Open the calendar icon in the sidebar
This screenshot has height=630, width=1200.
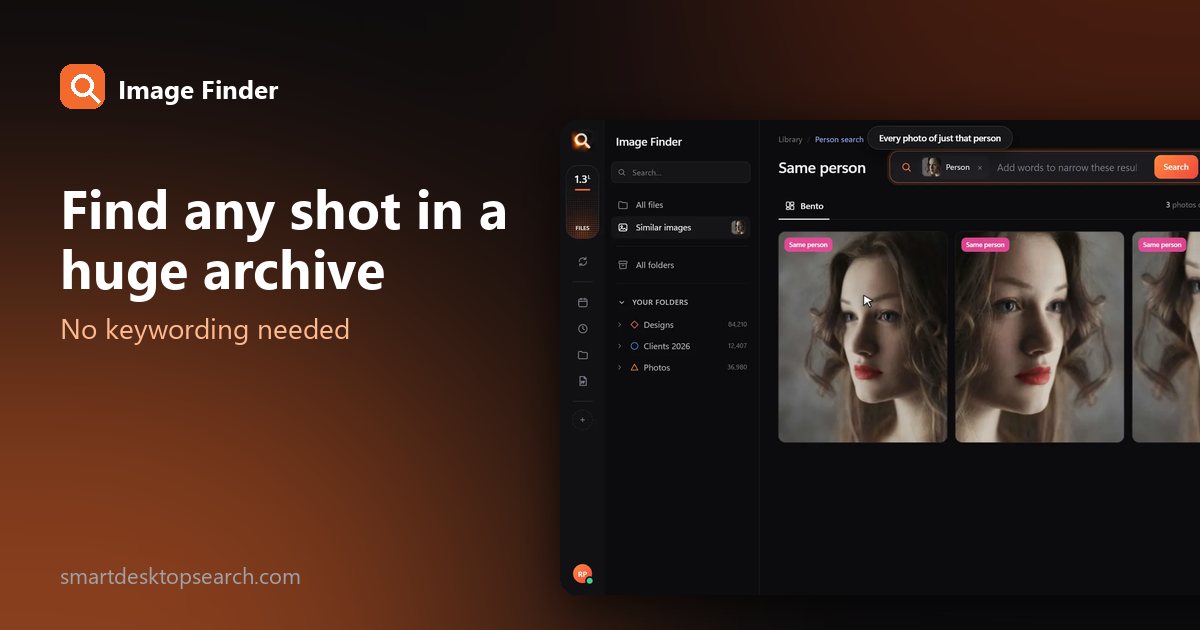click(x=582, y=302)
